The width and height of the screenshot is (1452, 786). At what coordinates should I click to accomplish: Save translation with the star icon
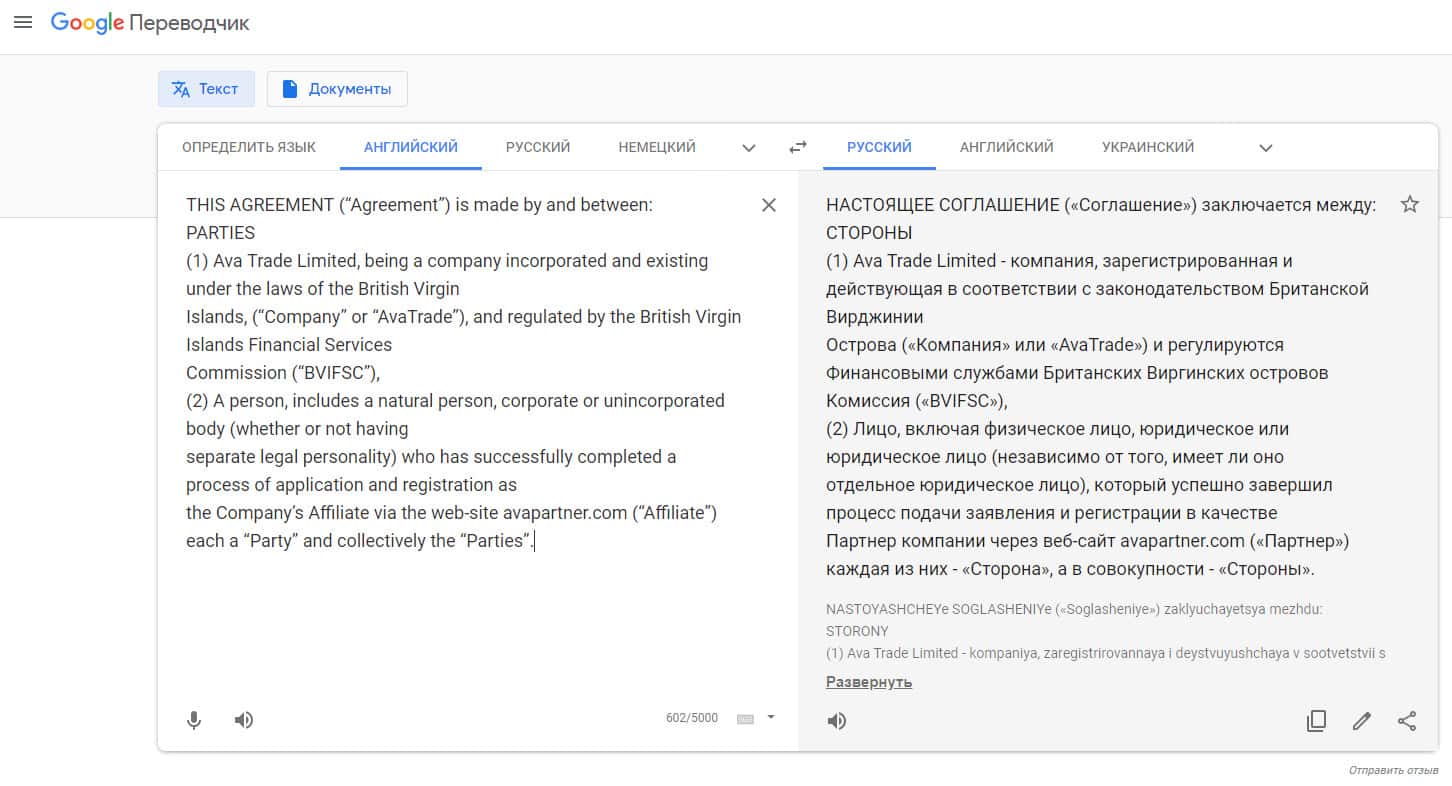point(1410,205)
